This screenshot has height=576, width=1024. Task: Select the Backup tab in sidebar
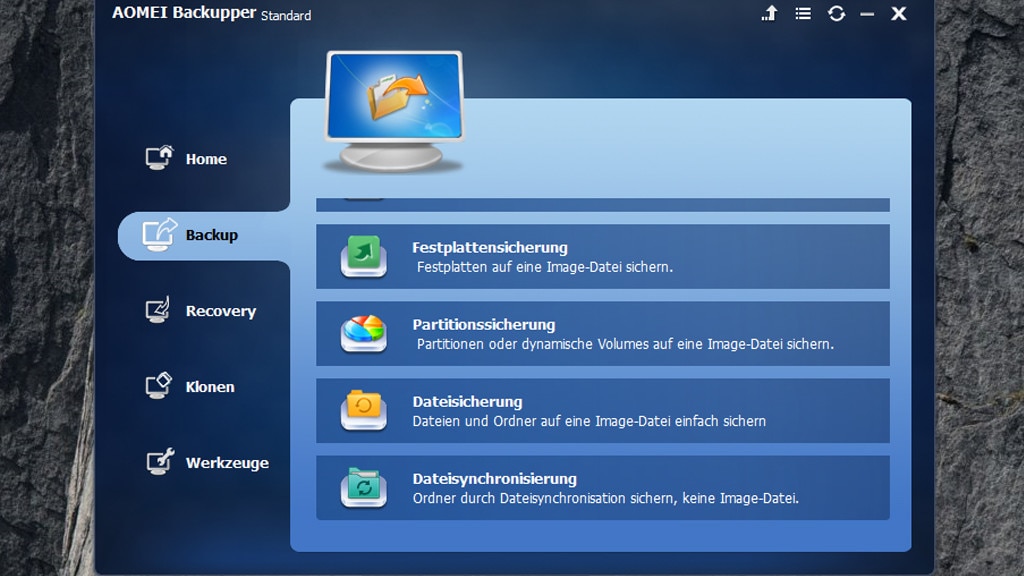204,236
